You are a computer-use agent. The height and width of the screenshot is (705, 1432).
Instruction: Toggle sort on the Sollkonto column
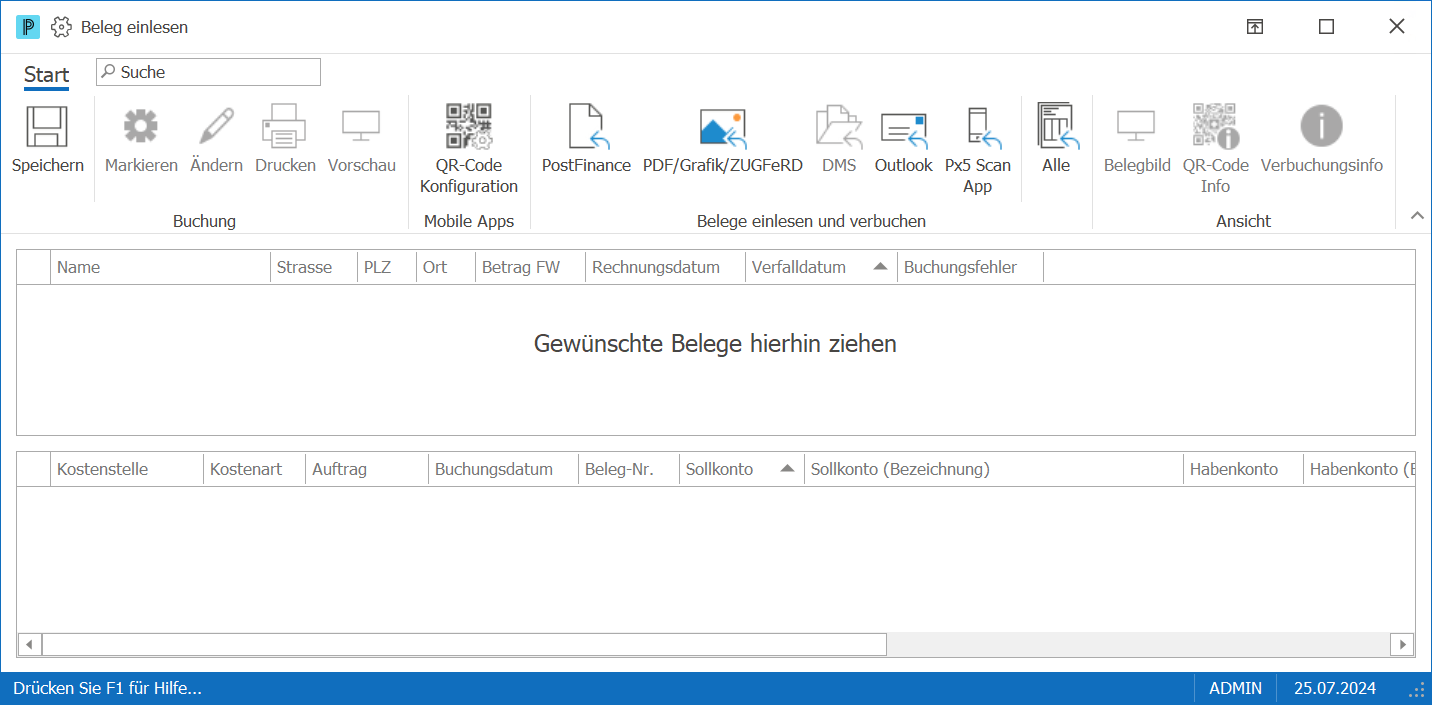click(x=742, y=469)
